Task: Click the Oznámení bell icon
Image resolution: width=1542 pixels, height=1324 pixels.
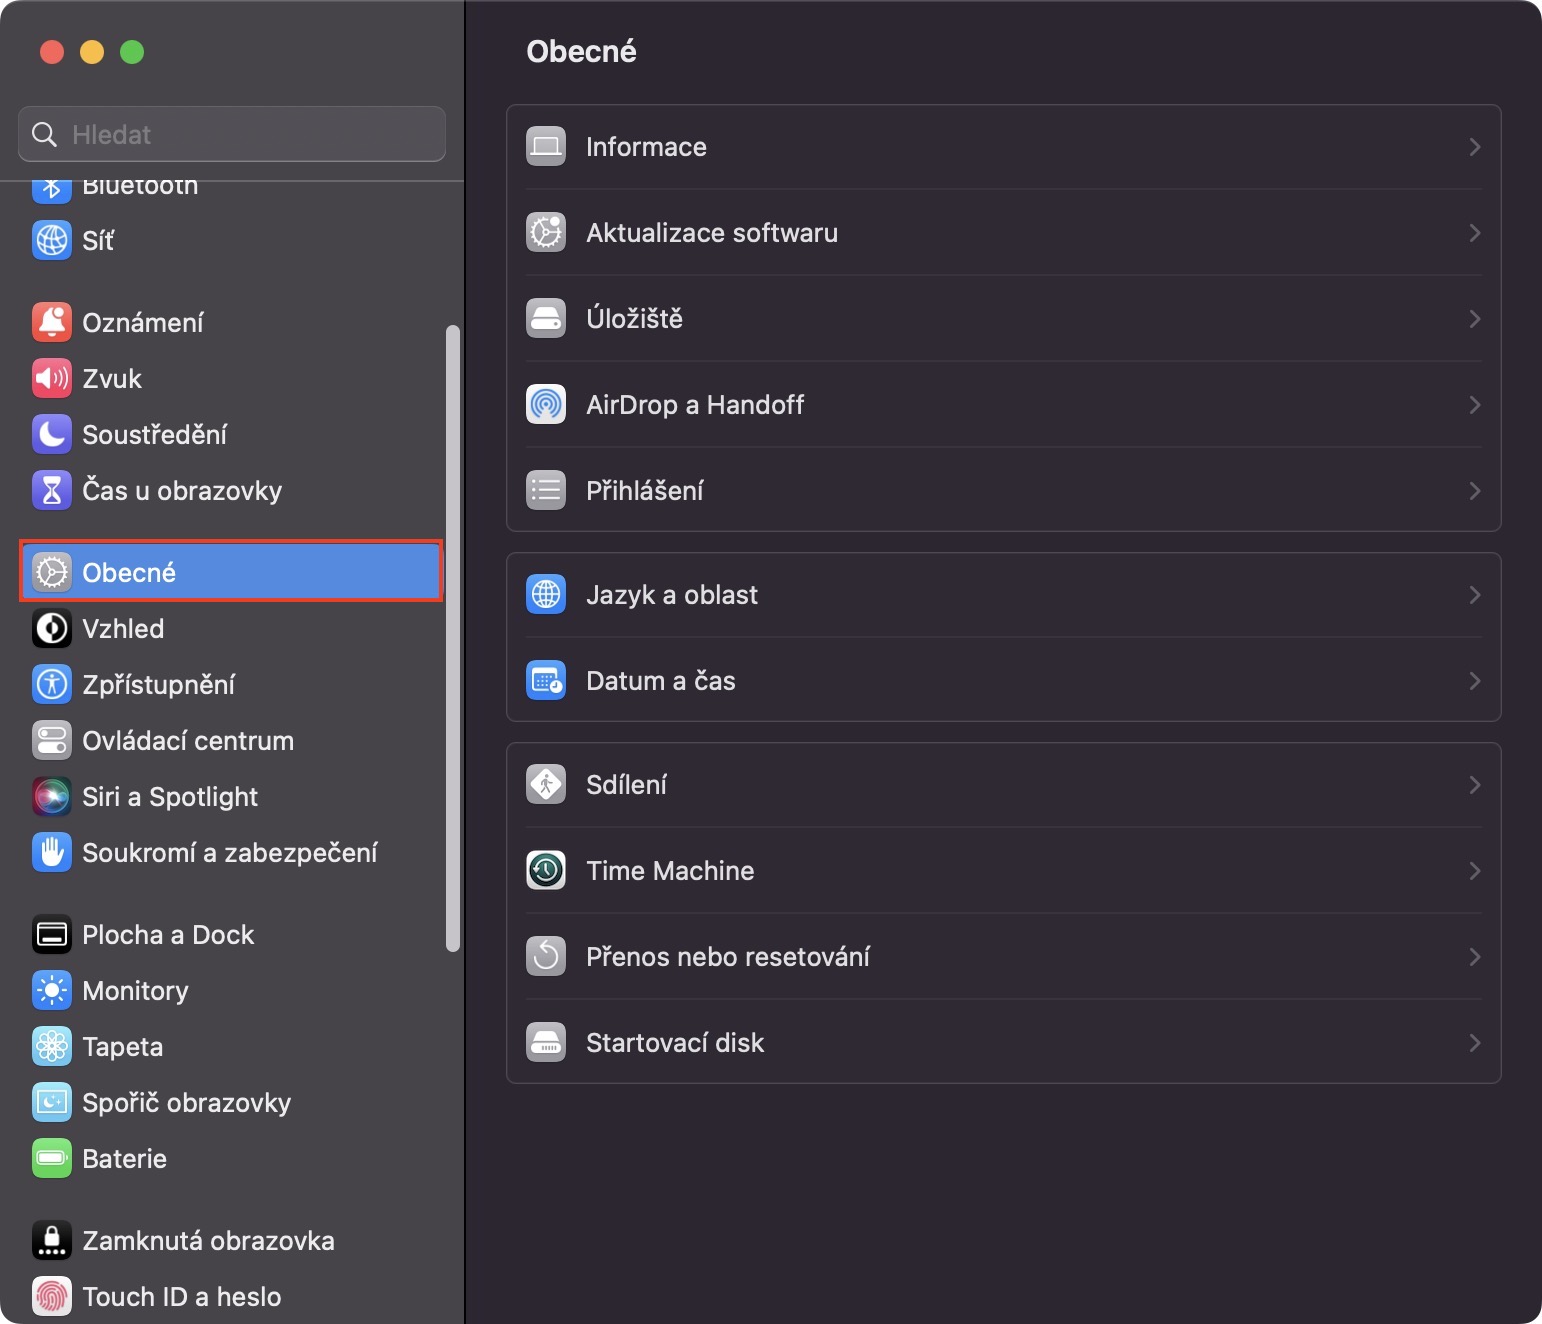Action: pyautogui.click(x=52, y=322)
